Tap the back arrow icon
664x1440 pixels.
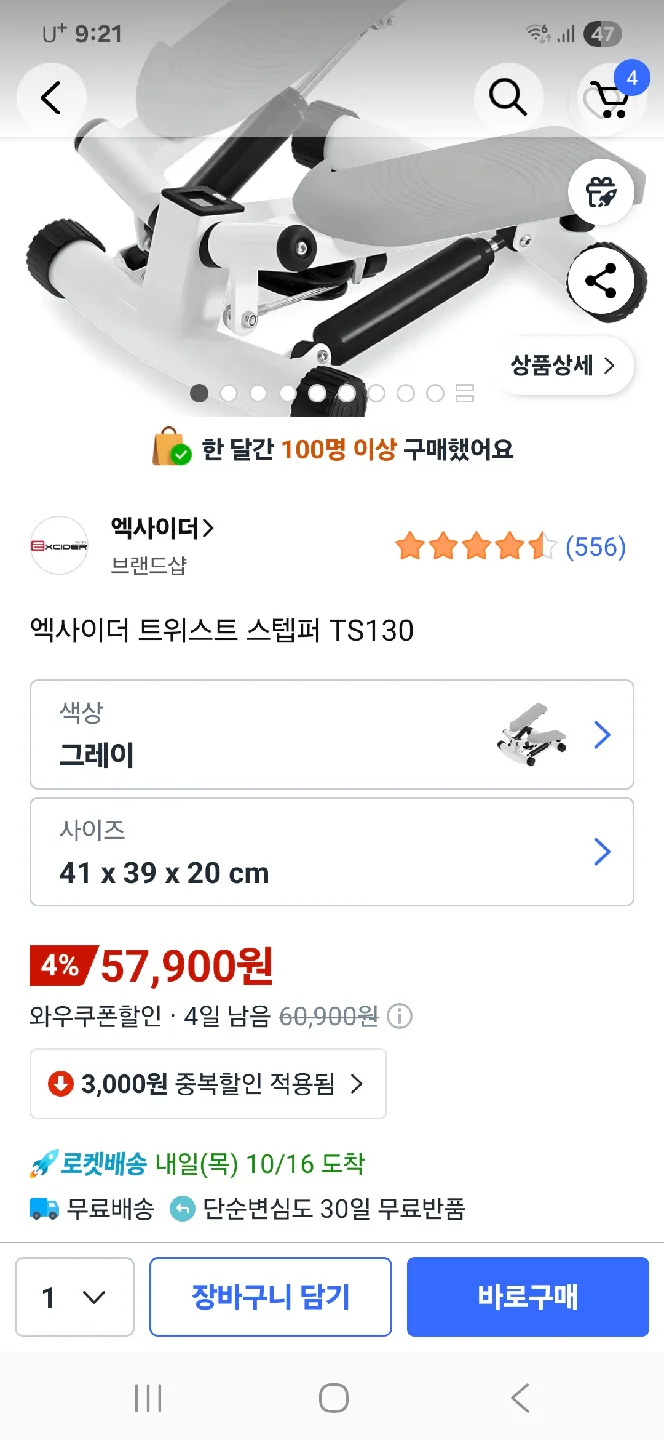coord(51,98)
